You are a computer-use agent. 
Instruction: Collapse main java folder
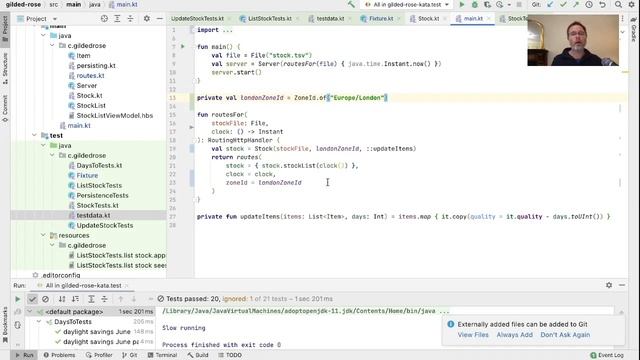click(43, 36)
